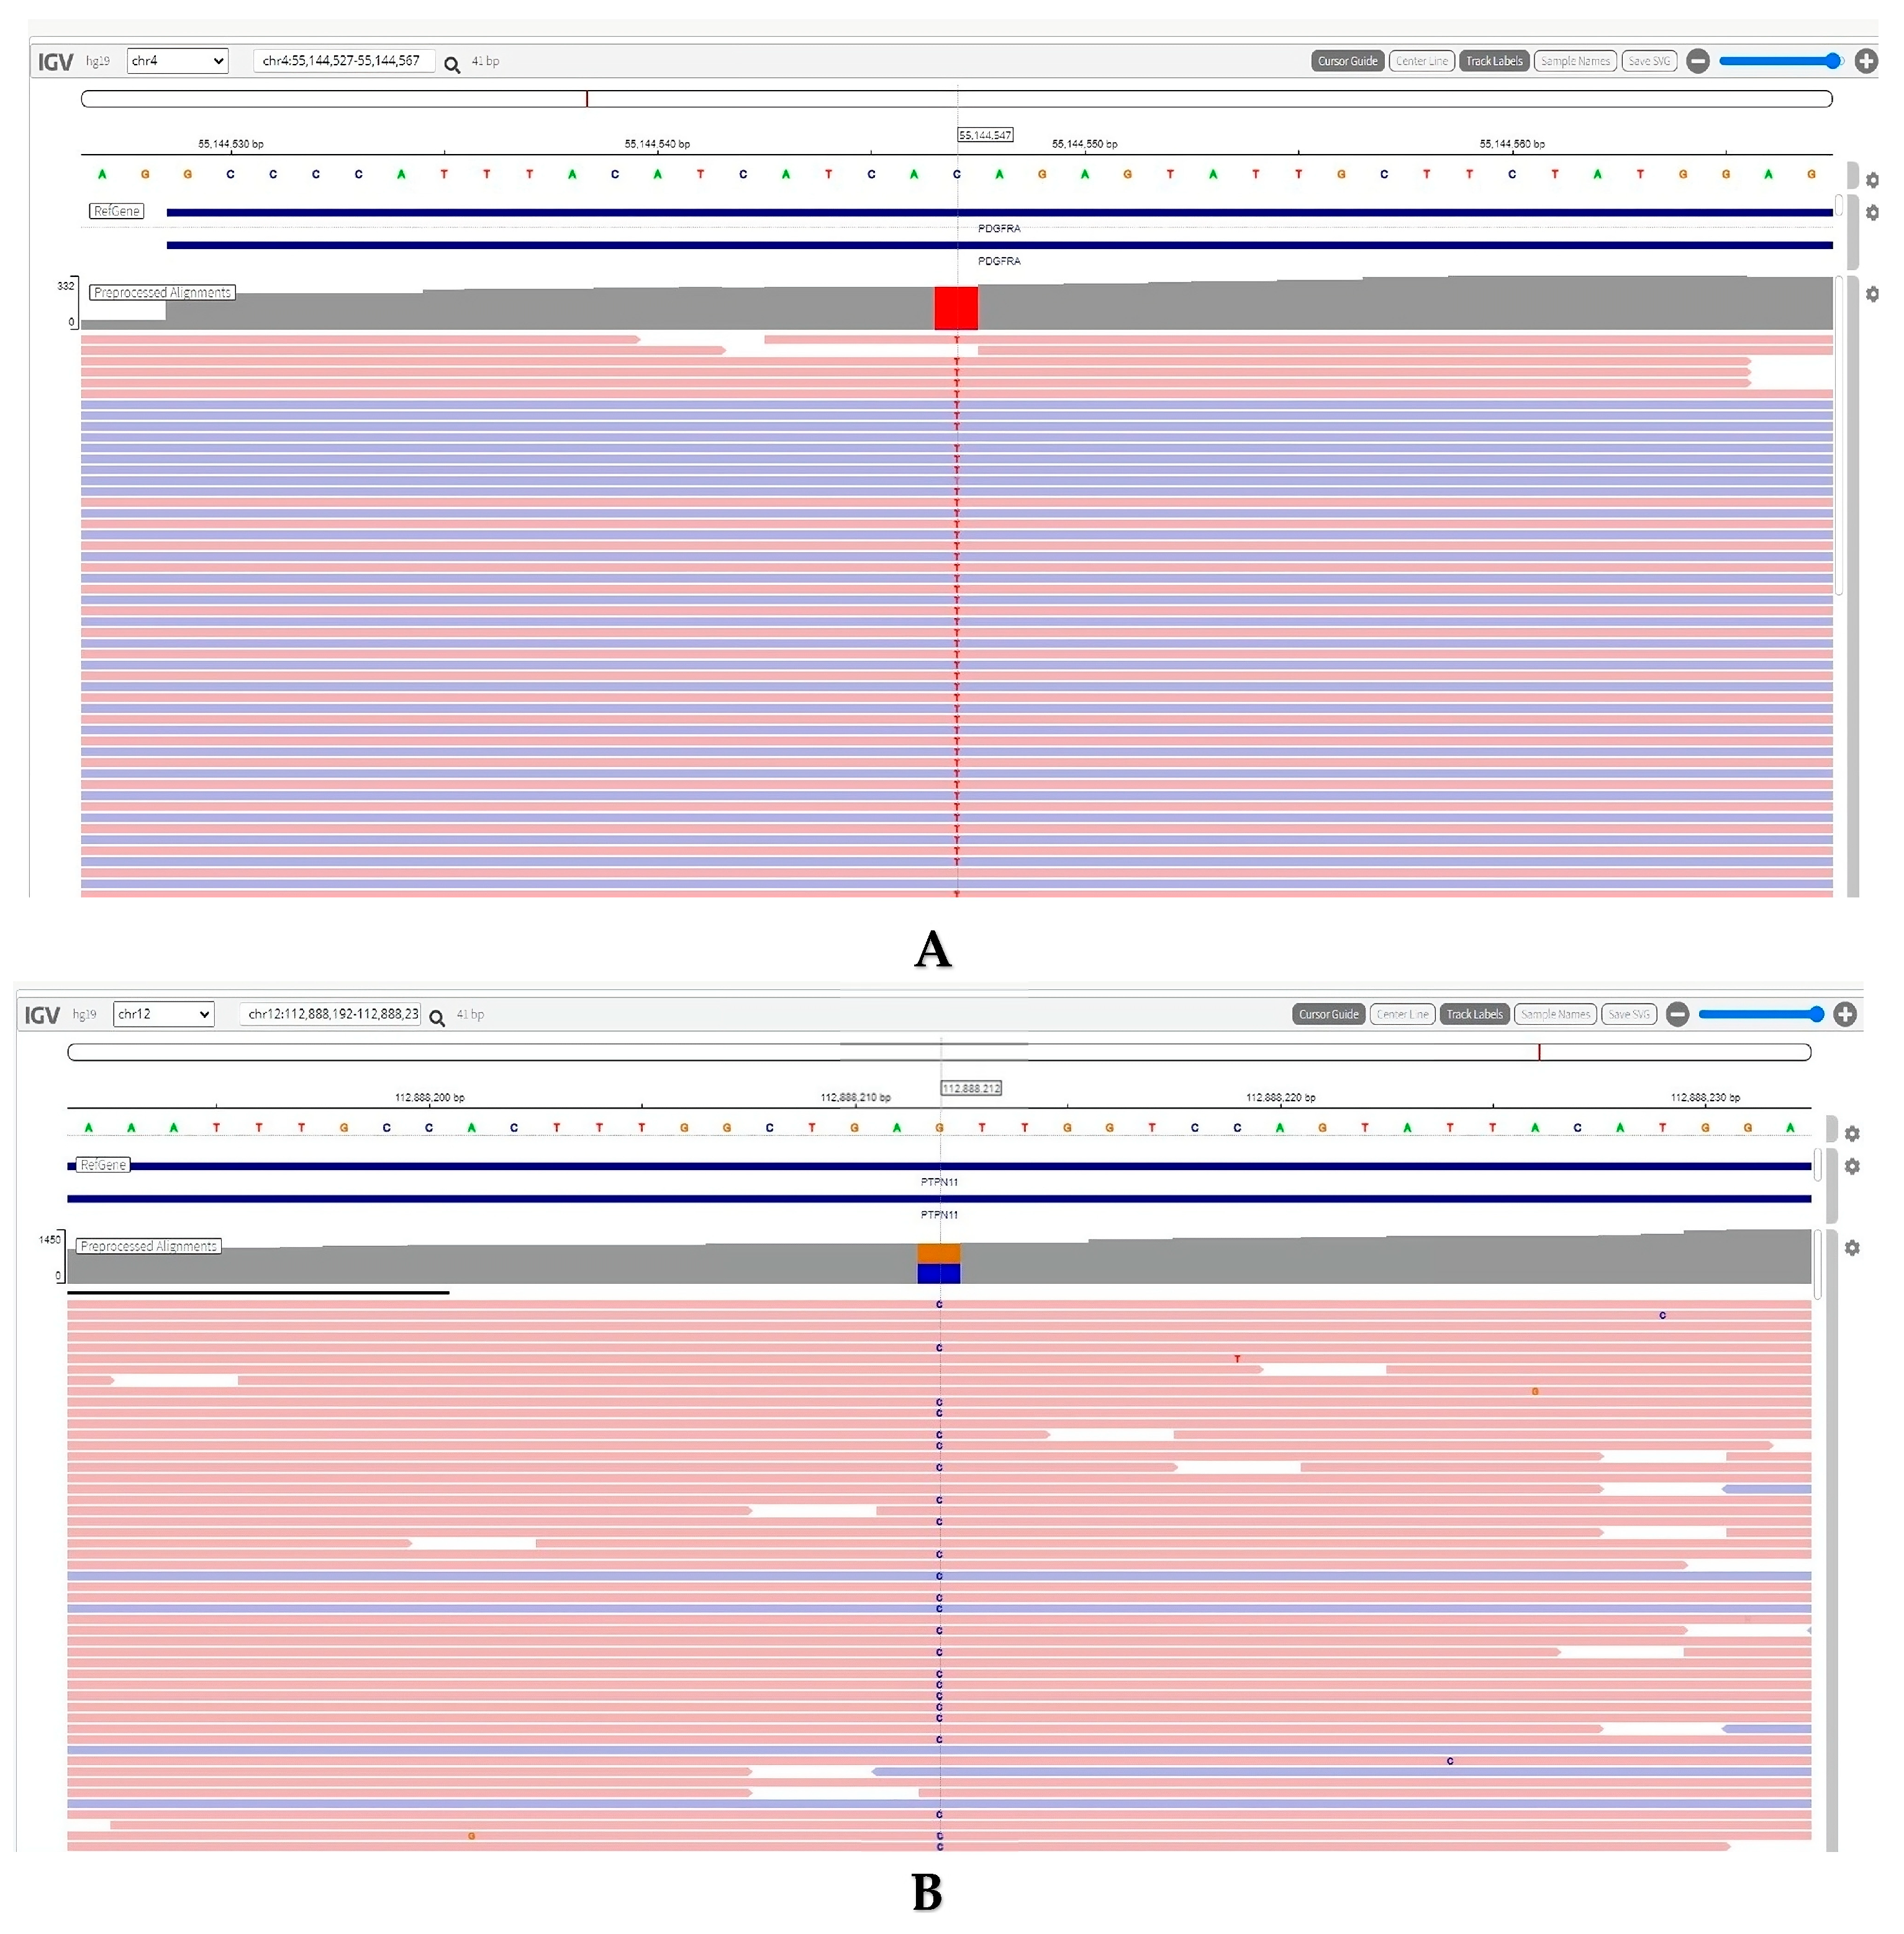
Task: Click the red variant bar in PDGFRA coverage
Action: point(956,308)
